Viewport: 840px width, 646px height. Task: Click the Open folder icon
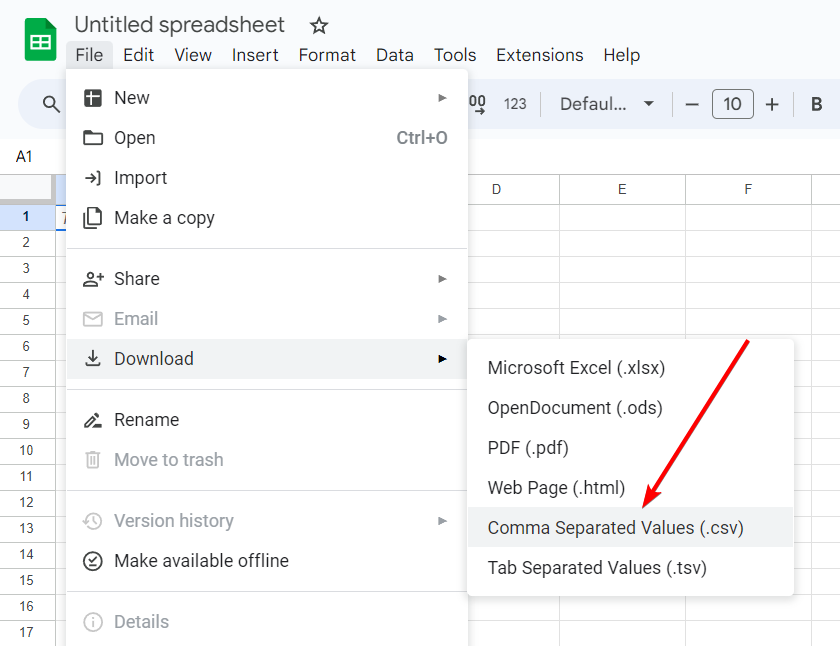tap(93, 138)
